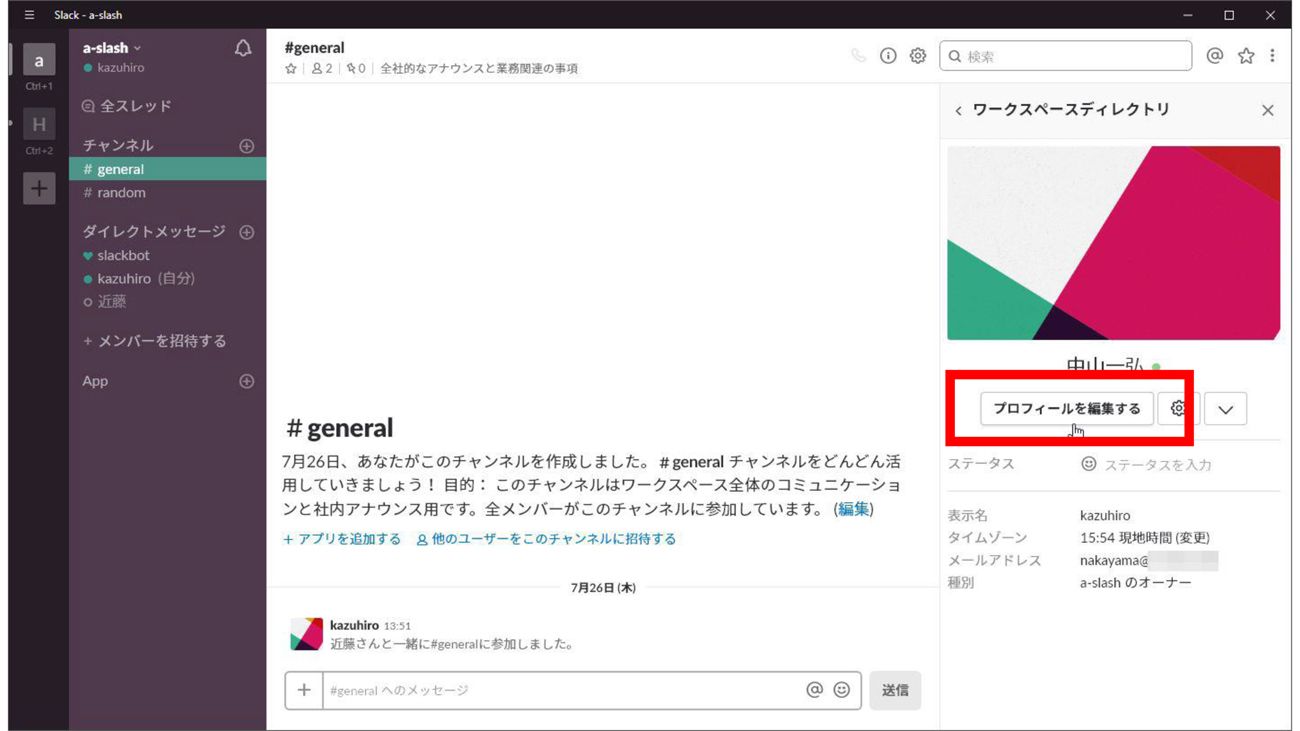Click the 7月26日(木) date divider label

point(603,588)
